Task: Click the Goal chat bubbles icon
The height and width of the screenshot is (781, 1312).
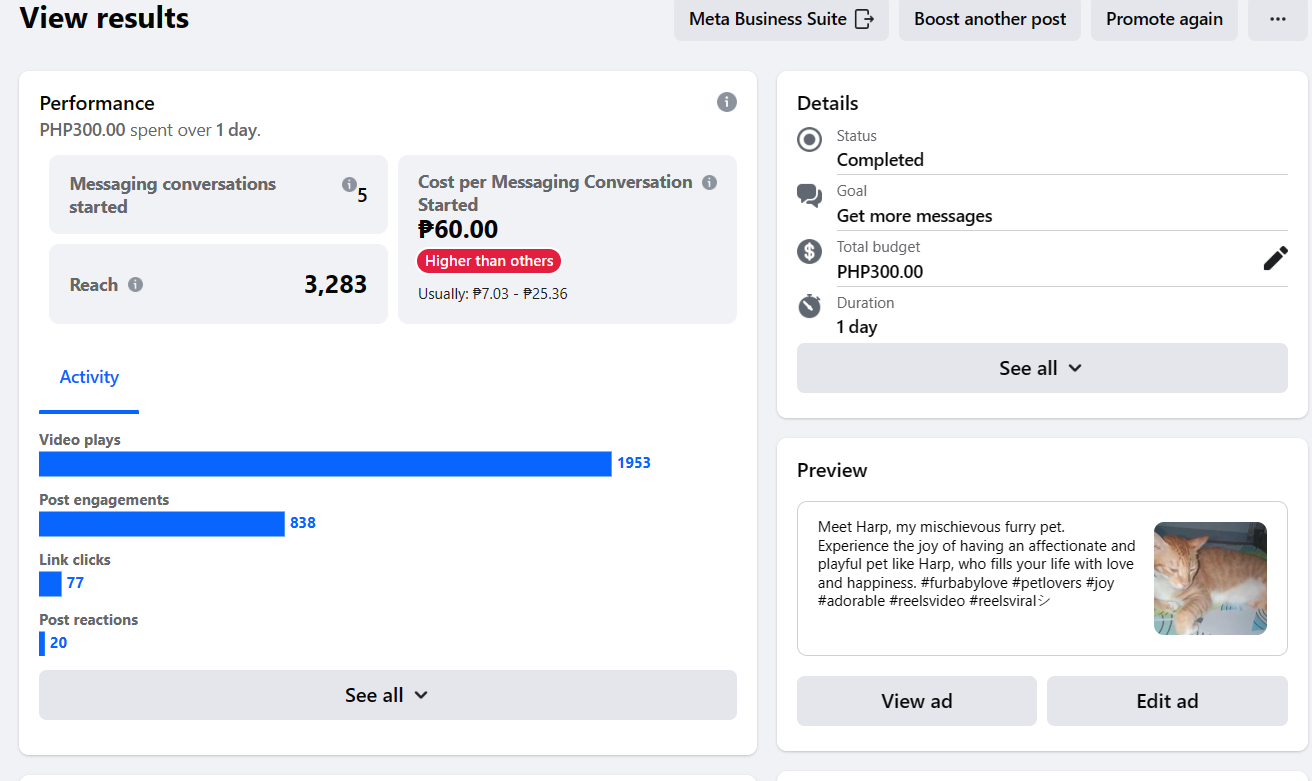Action: tap(809, 195)
